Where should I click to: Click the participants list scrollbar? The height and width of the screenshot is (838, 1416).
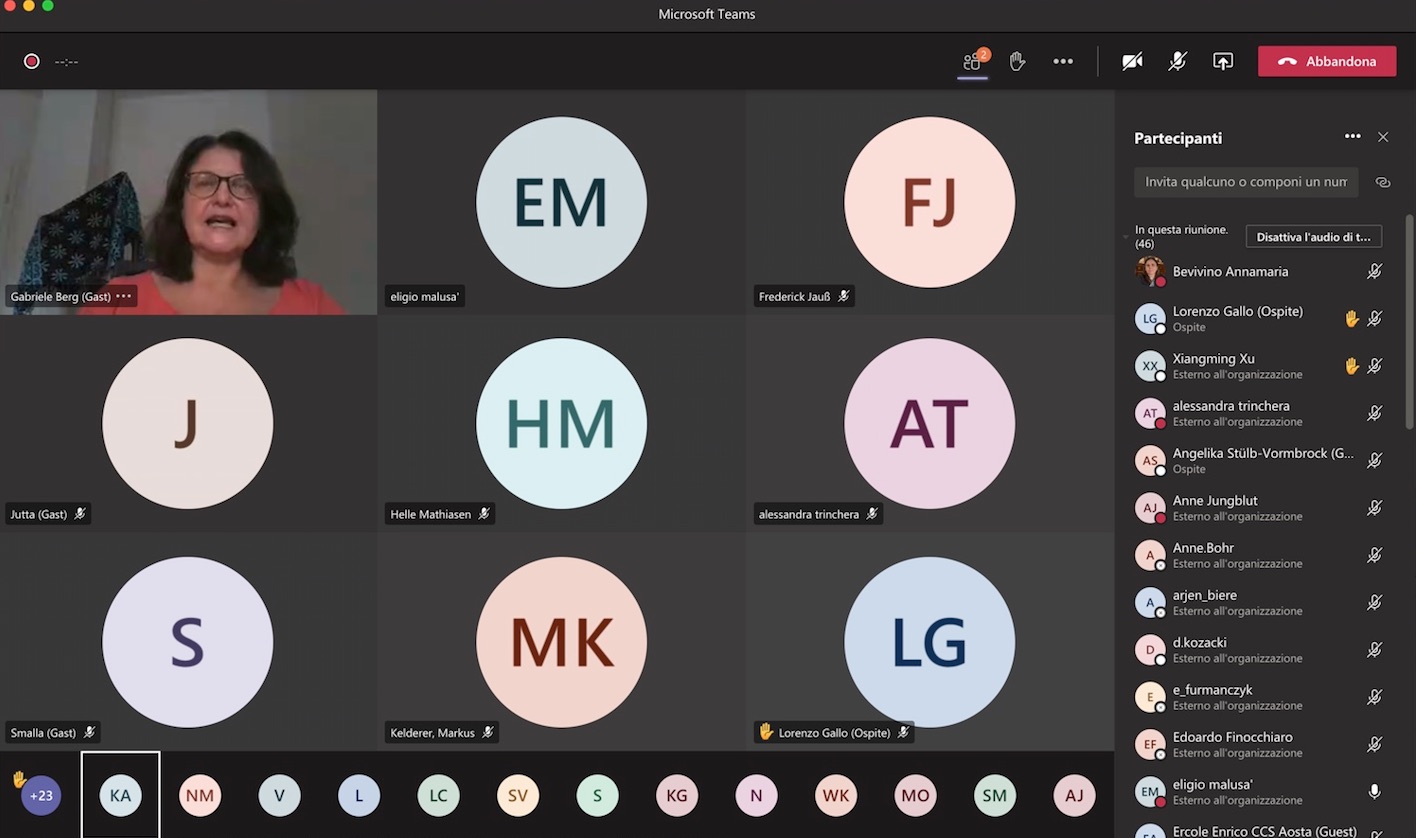(x=1410, y=322)
